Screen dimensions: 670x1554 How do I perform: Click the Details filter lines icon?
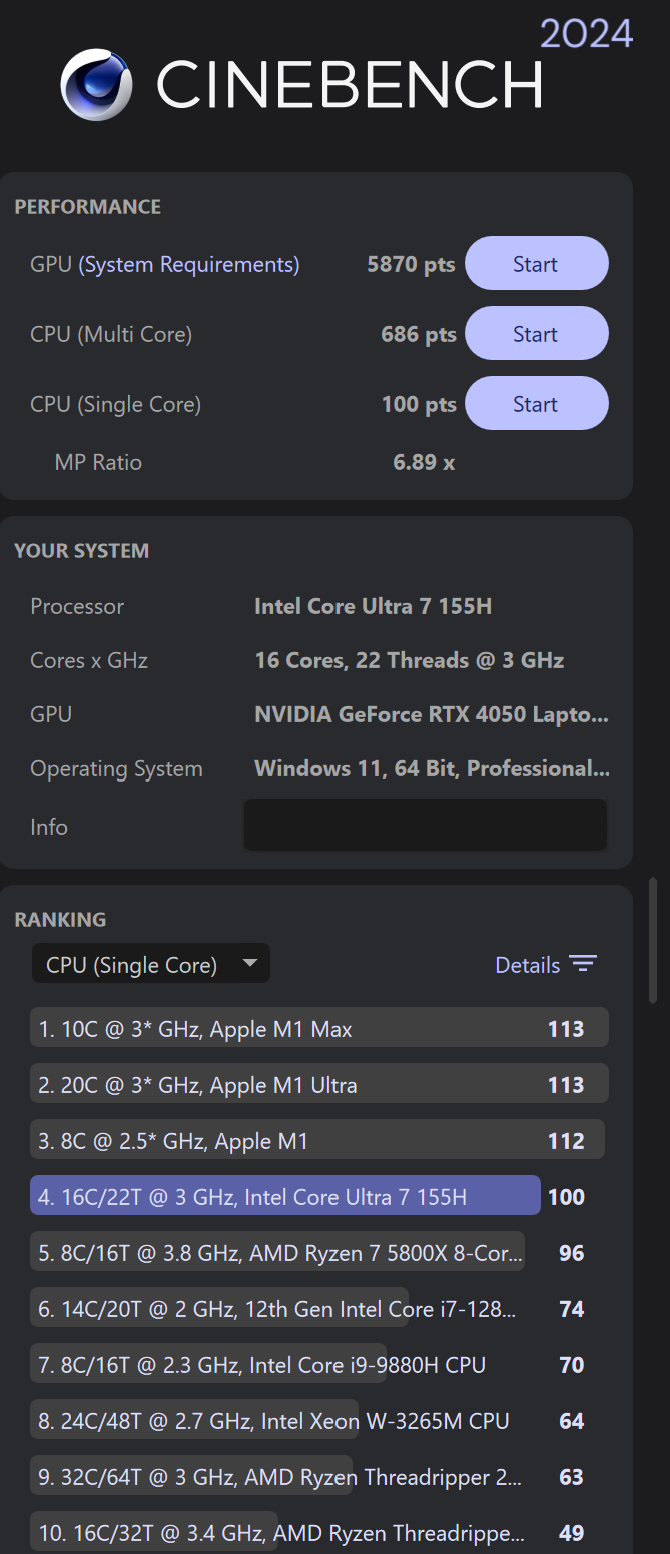(582, 964)
